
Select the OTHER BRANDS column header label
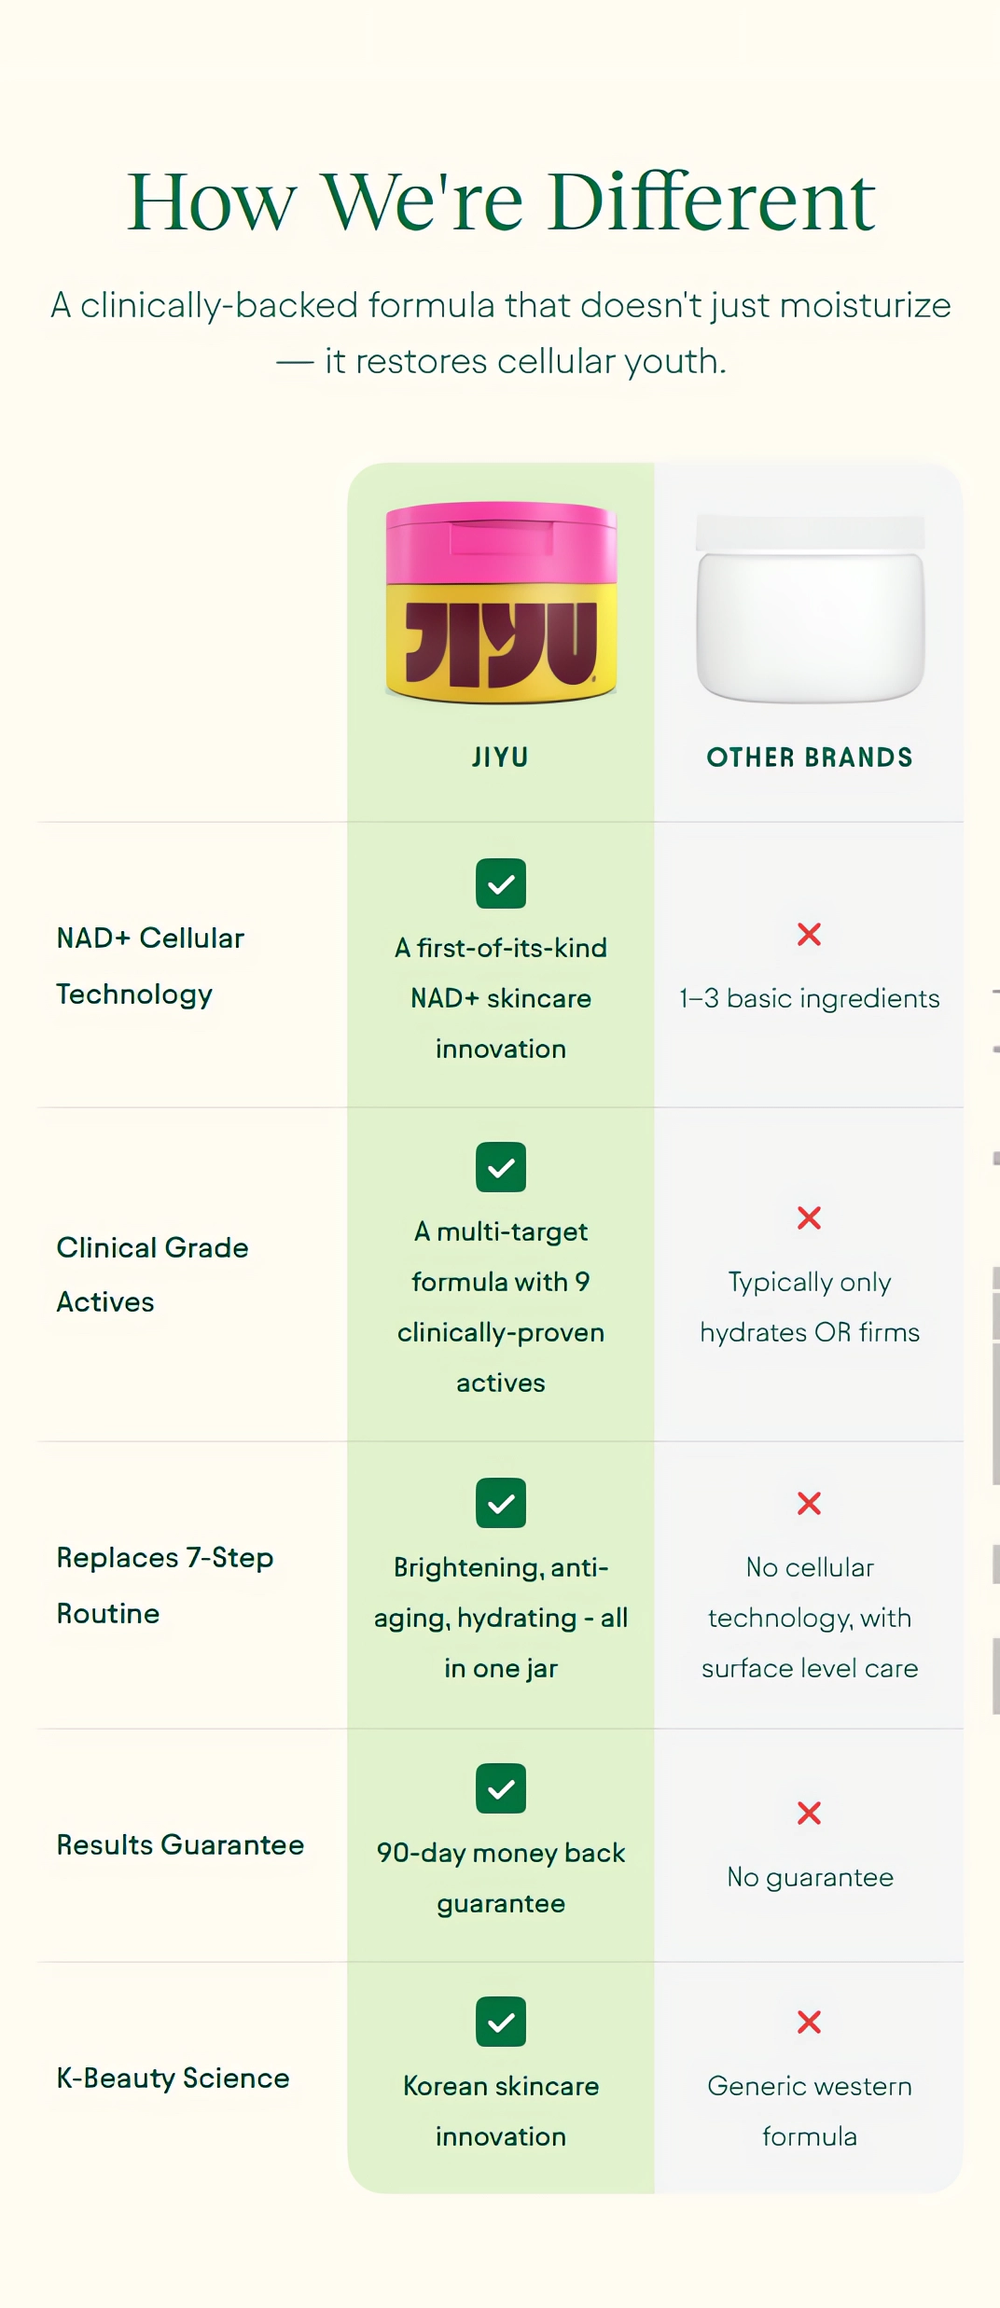click(x=810, y=758)
